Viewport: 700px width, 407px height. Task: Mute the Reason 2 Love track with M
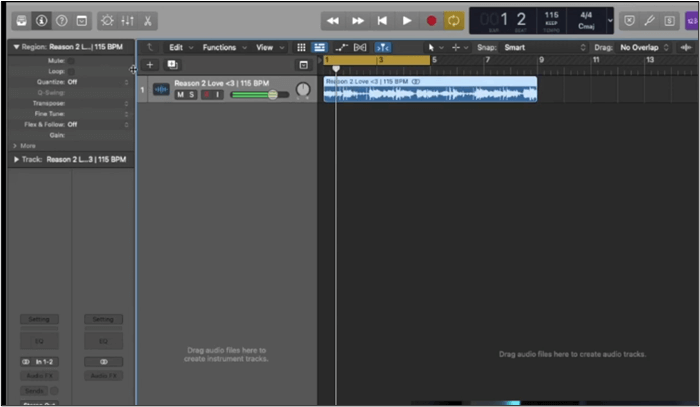[x=181, y=95]
